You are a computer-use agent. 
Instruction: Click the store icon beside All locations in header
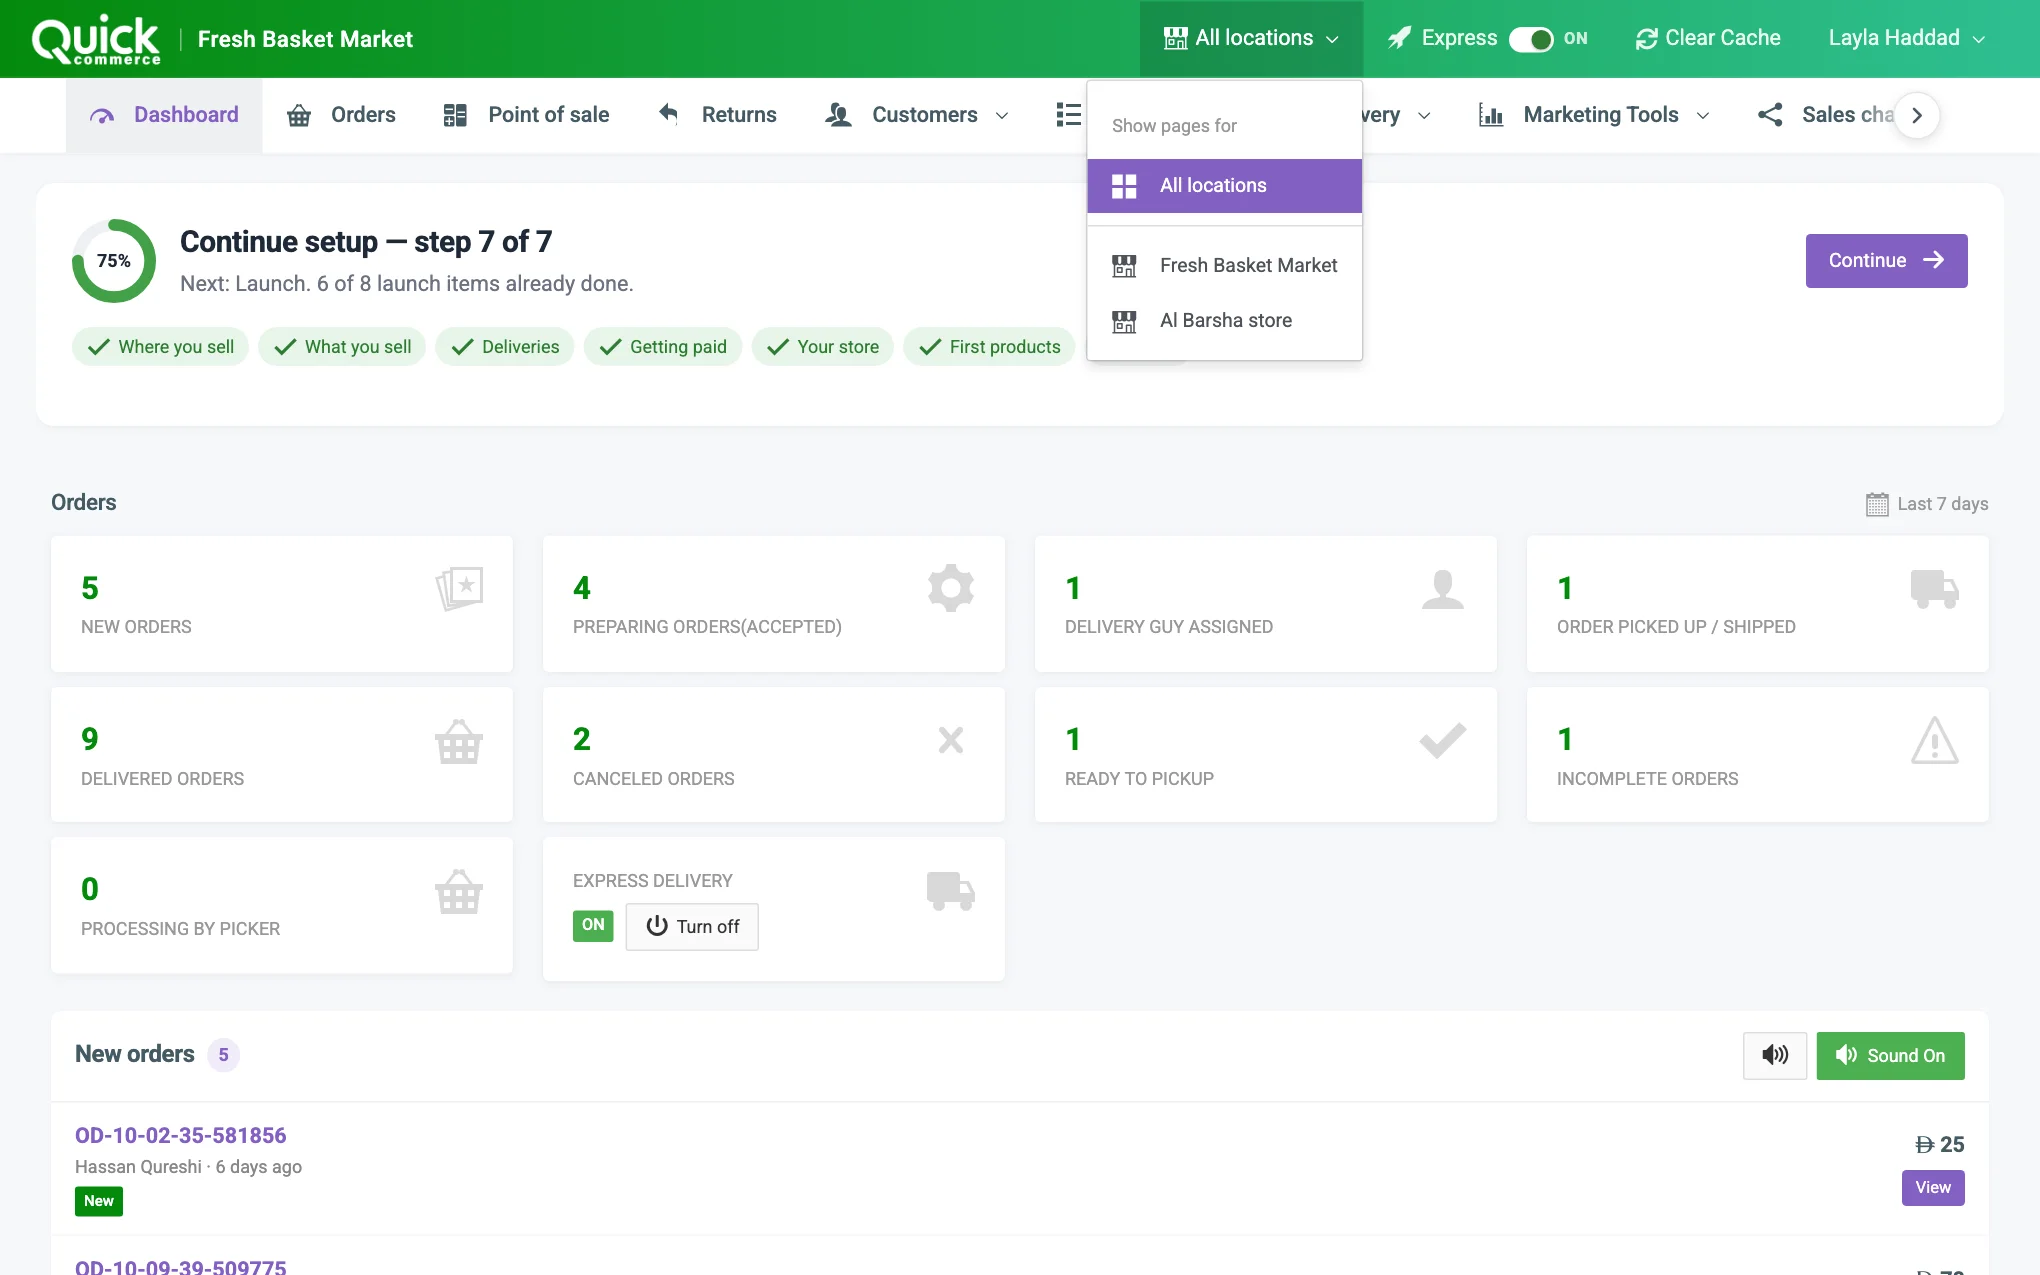[x=1175, y=38]
